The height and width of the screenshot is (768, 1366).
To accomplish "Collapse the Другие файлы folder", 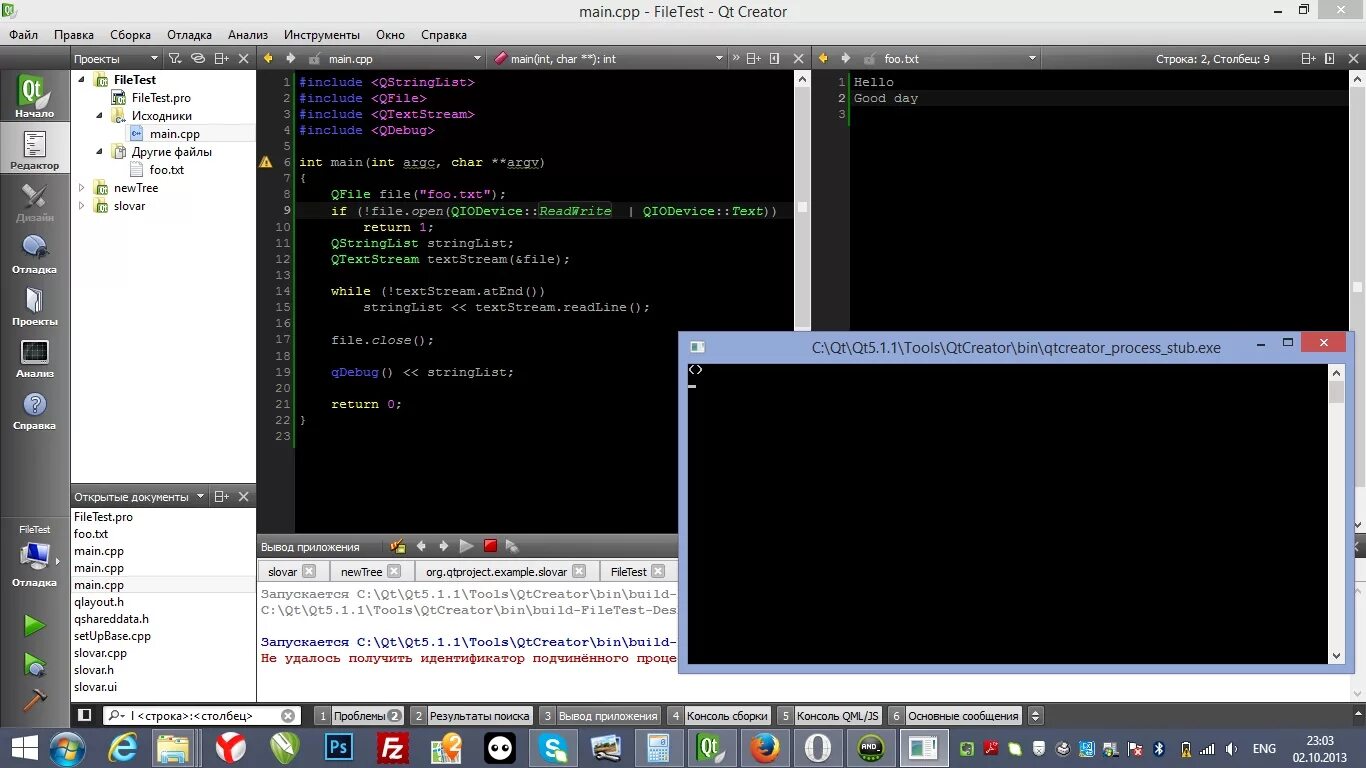I will point(99,151).
